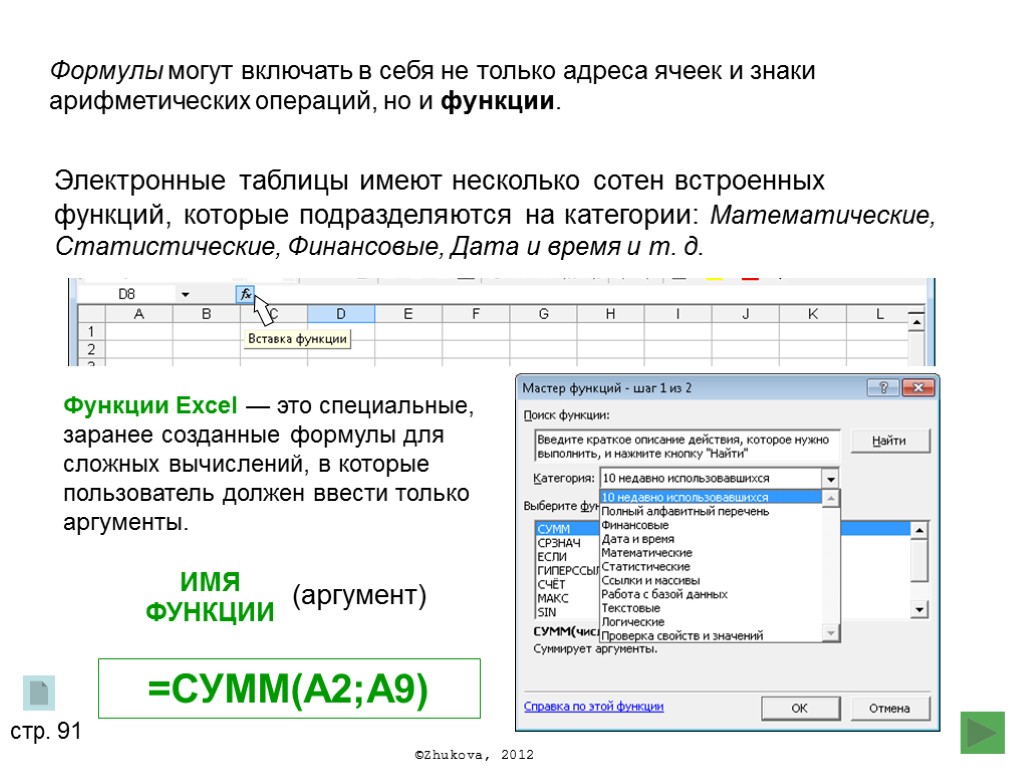Screen dimensions: 1024x768
Task: Click the OK button
Action: point(800,708)
